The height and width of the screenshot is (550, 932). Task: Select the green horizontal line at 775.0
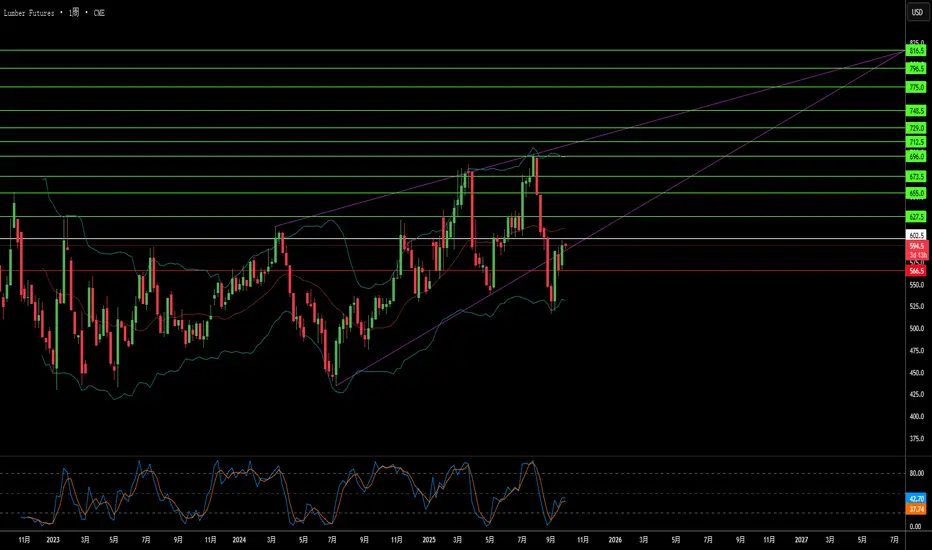tap(452, 87)
